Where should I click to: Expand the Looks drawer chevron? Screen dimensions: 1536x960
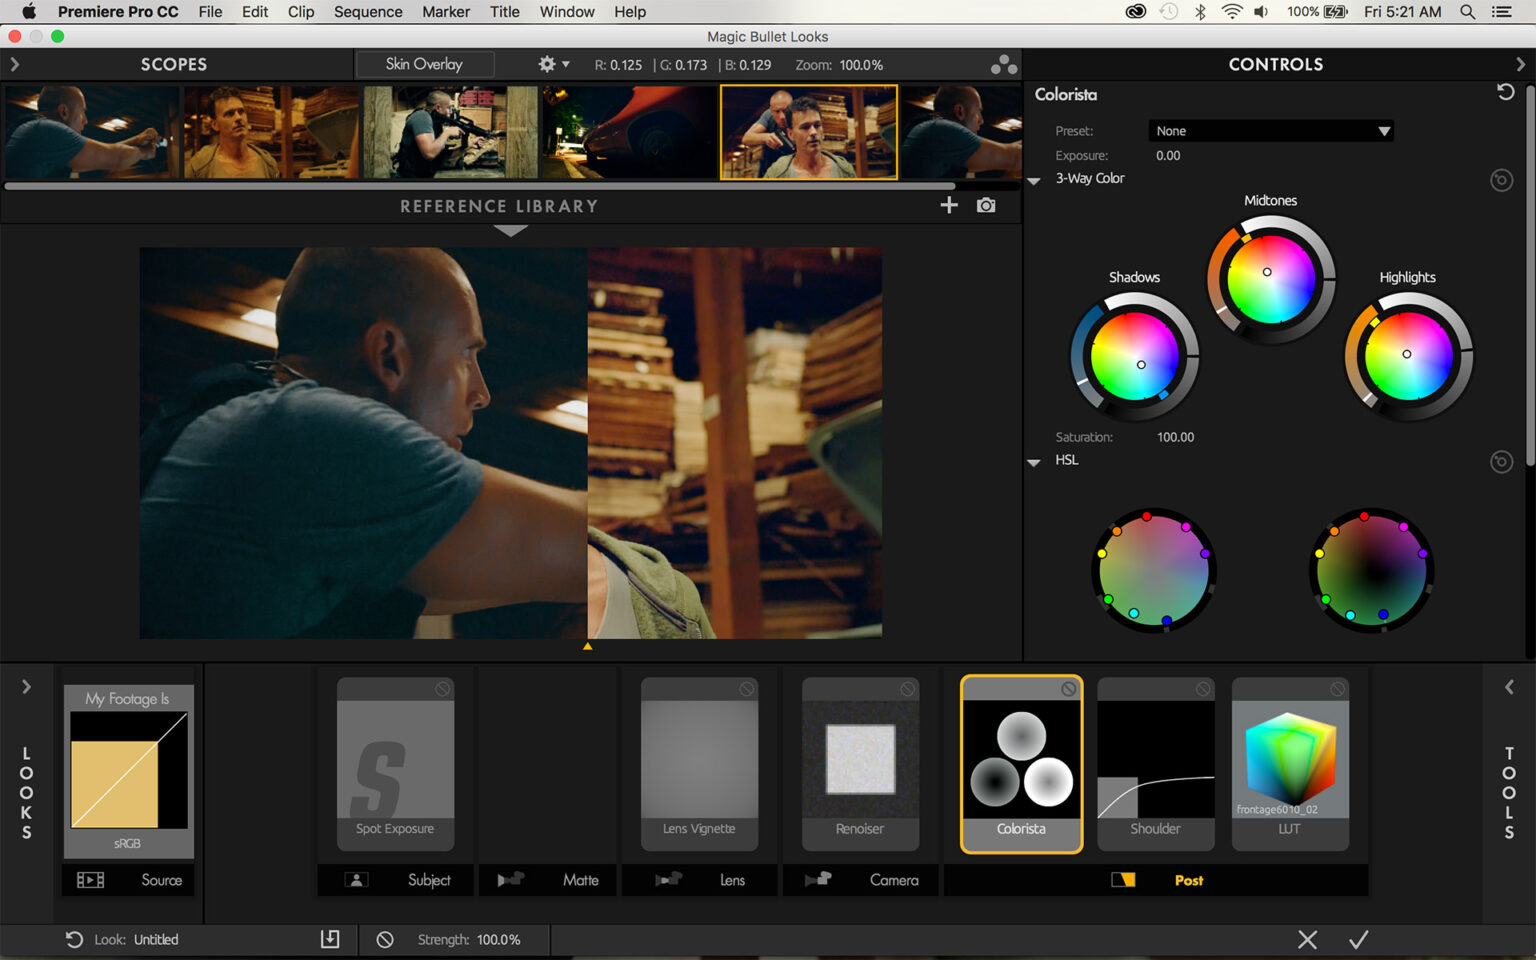26,687
